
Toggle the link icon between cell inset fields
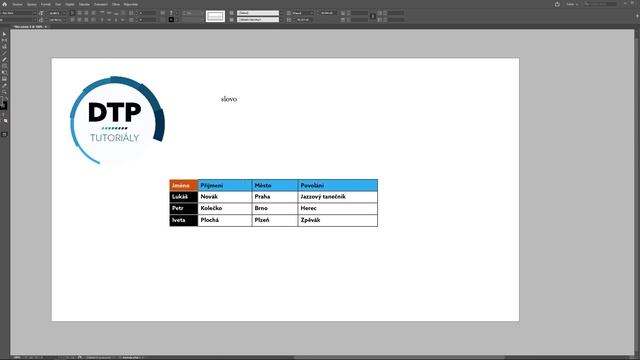373,16
